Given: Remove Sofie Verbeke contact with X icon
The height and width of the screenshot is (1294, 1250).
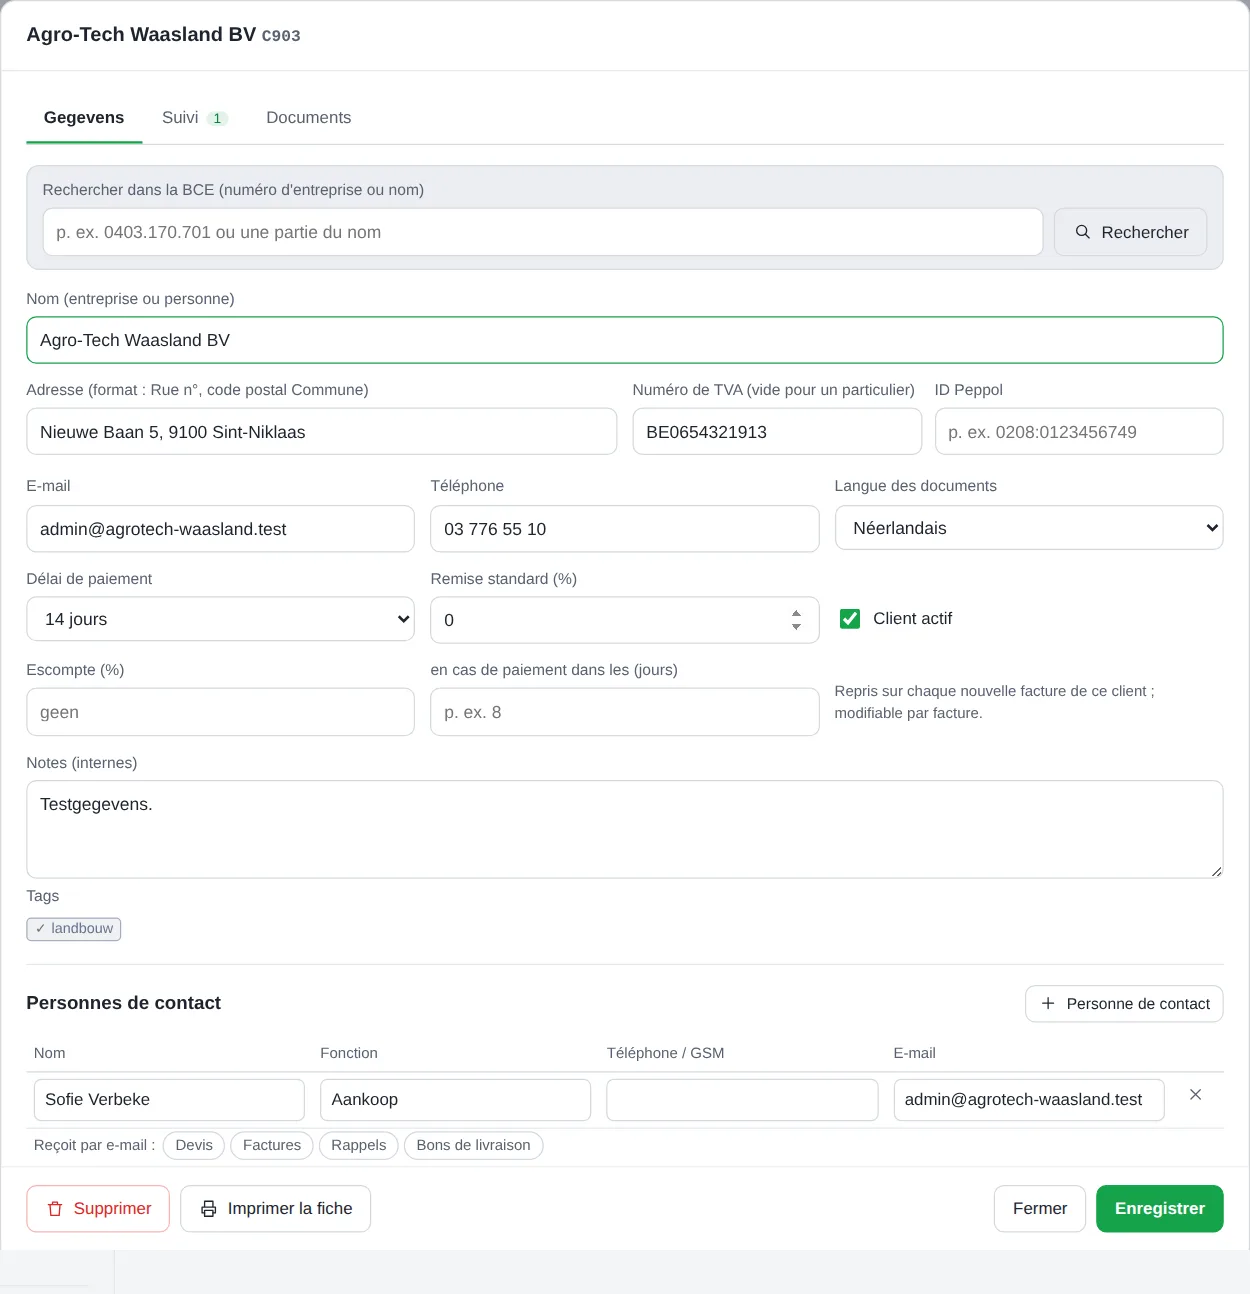Looking at the screenshot, I should tap(1195, 1095).
